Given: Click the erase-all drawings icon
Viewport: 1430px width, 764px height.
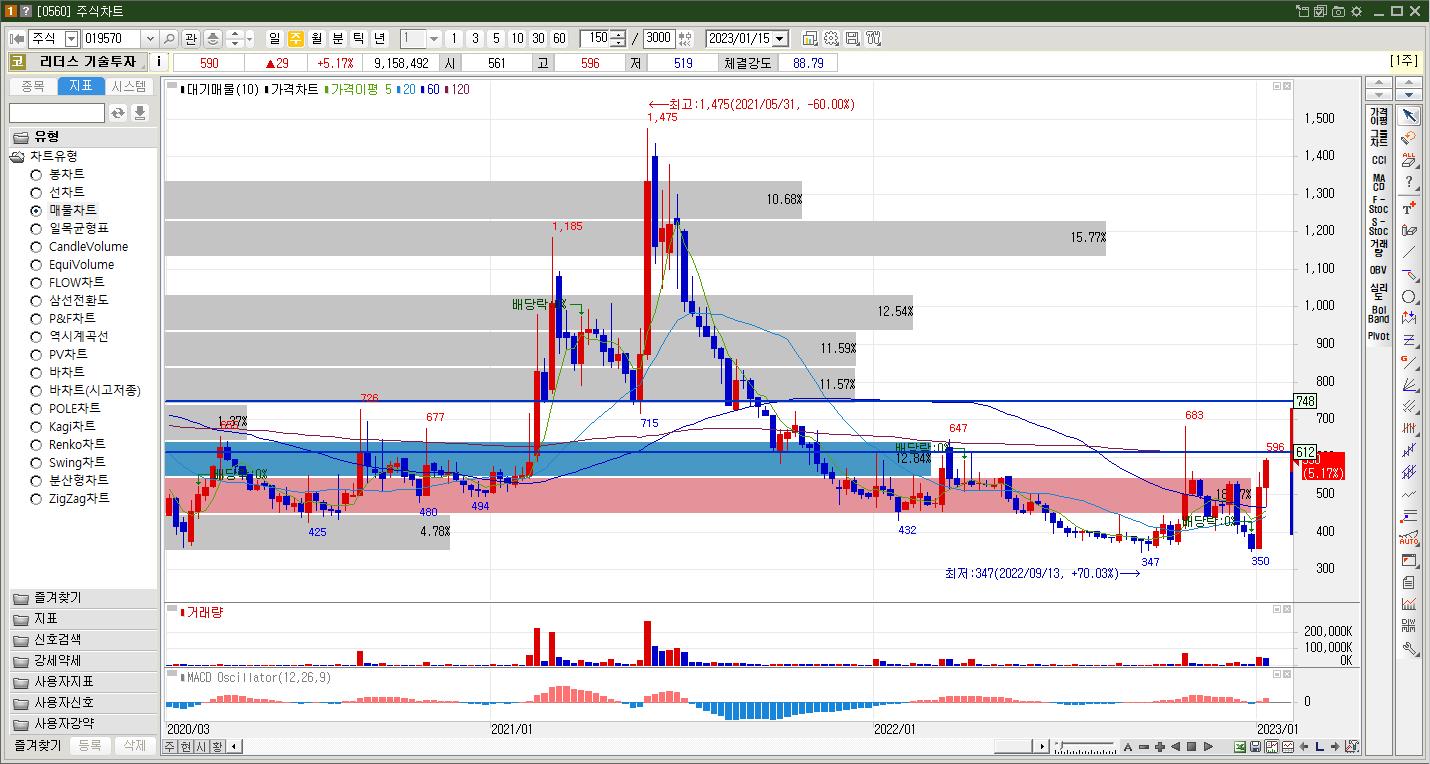Looking at the screenshot, I should [x=1409, y=160].
